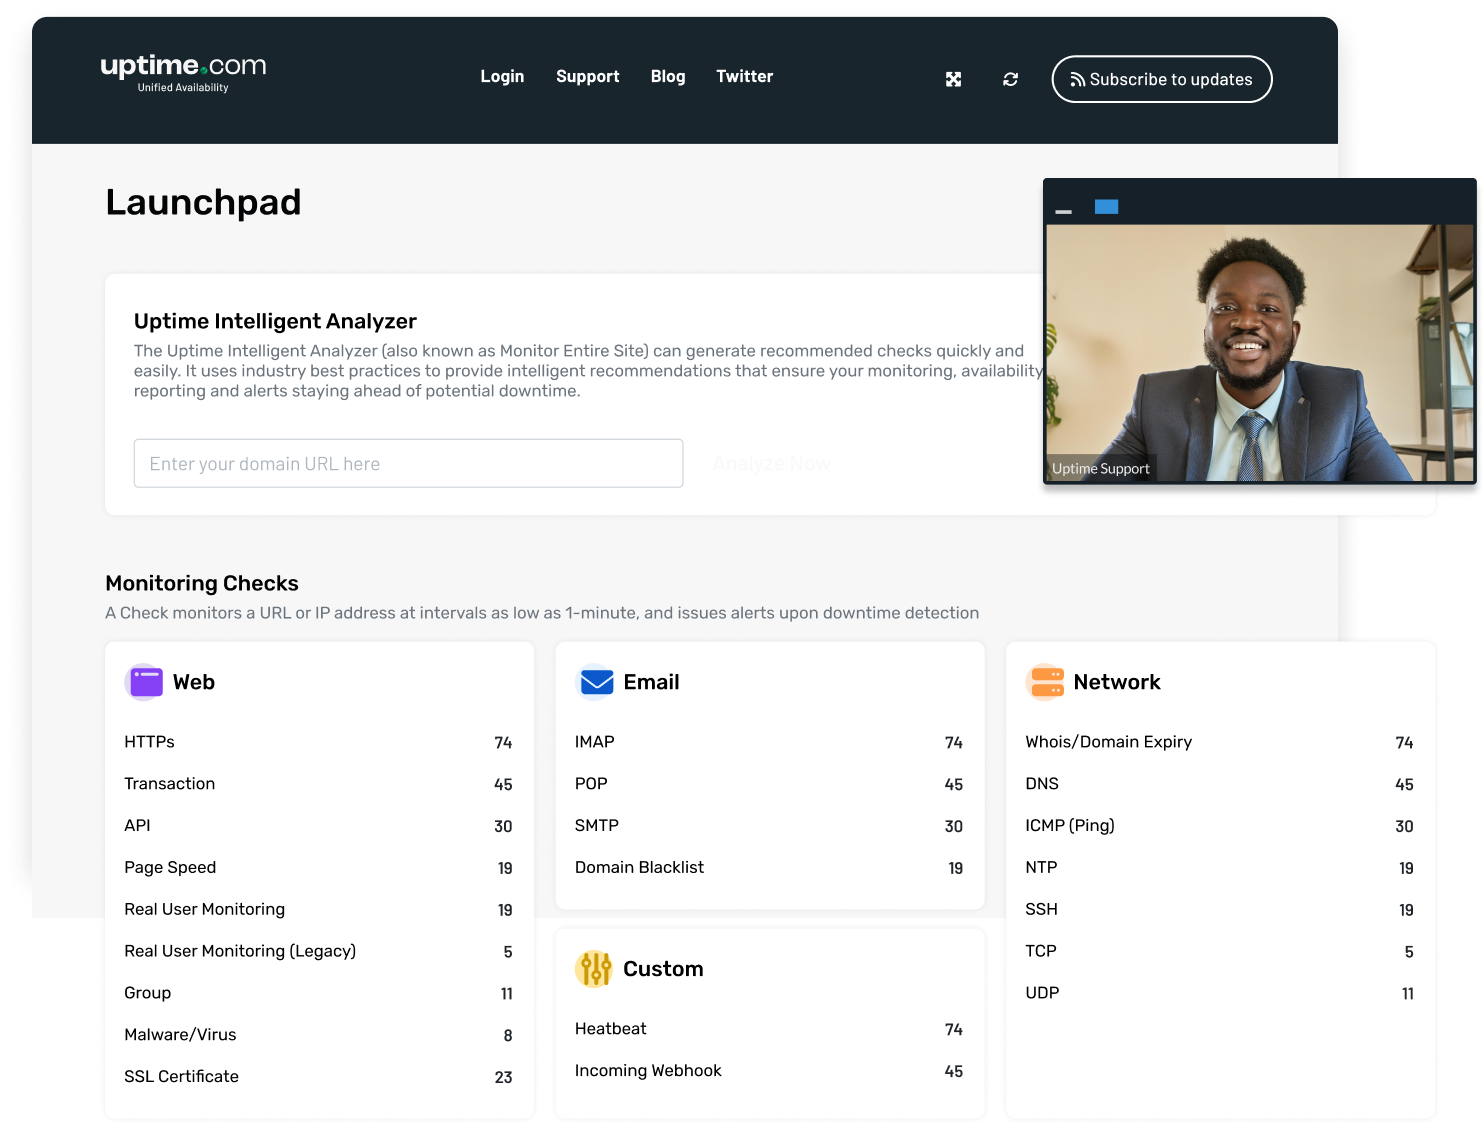Viewport: 1484px width, 1126px height.
Task: Select the Incoming Webhook check
Action: pos(769,1071)
